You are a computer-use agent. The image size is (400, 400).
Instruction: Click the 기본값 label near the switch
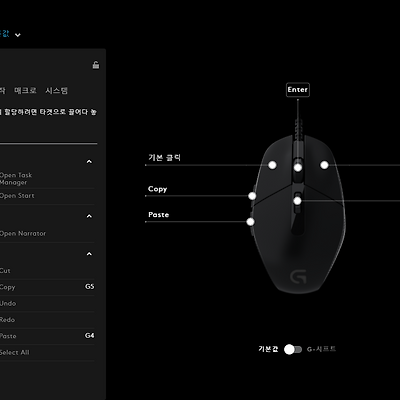pyautogui.click(x=268, y=349)
